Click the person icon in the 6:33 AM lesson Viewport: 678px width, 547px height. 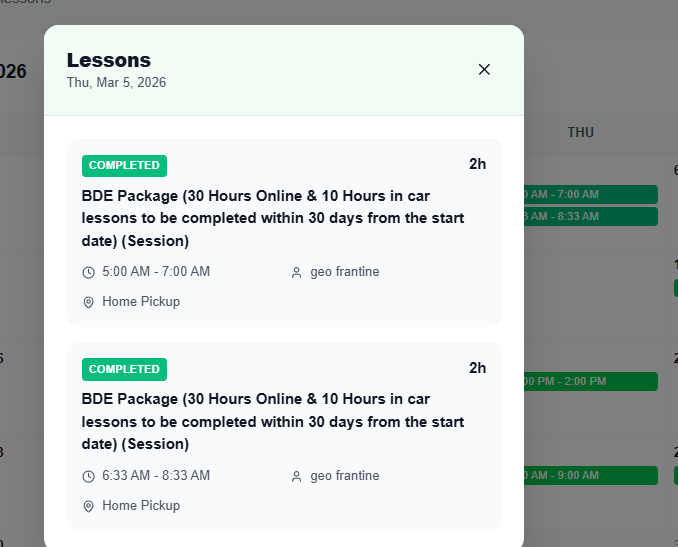coord(296,476)
